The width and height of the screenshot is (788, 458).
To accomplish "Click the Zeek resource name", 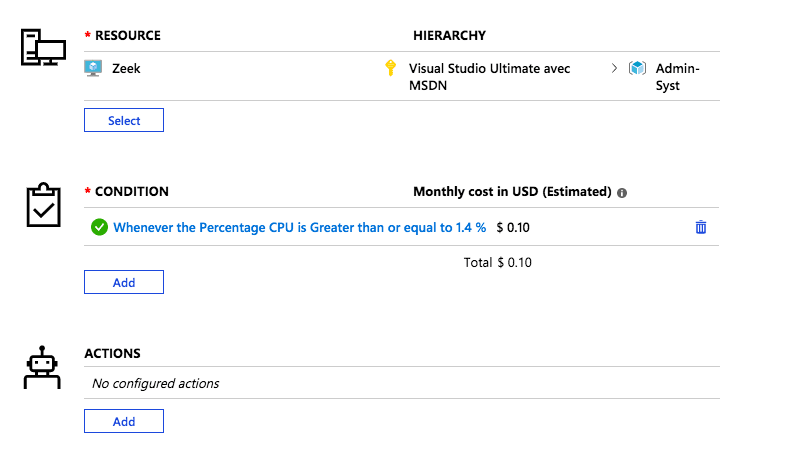I will click(126, 69).
